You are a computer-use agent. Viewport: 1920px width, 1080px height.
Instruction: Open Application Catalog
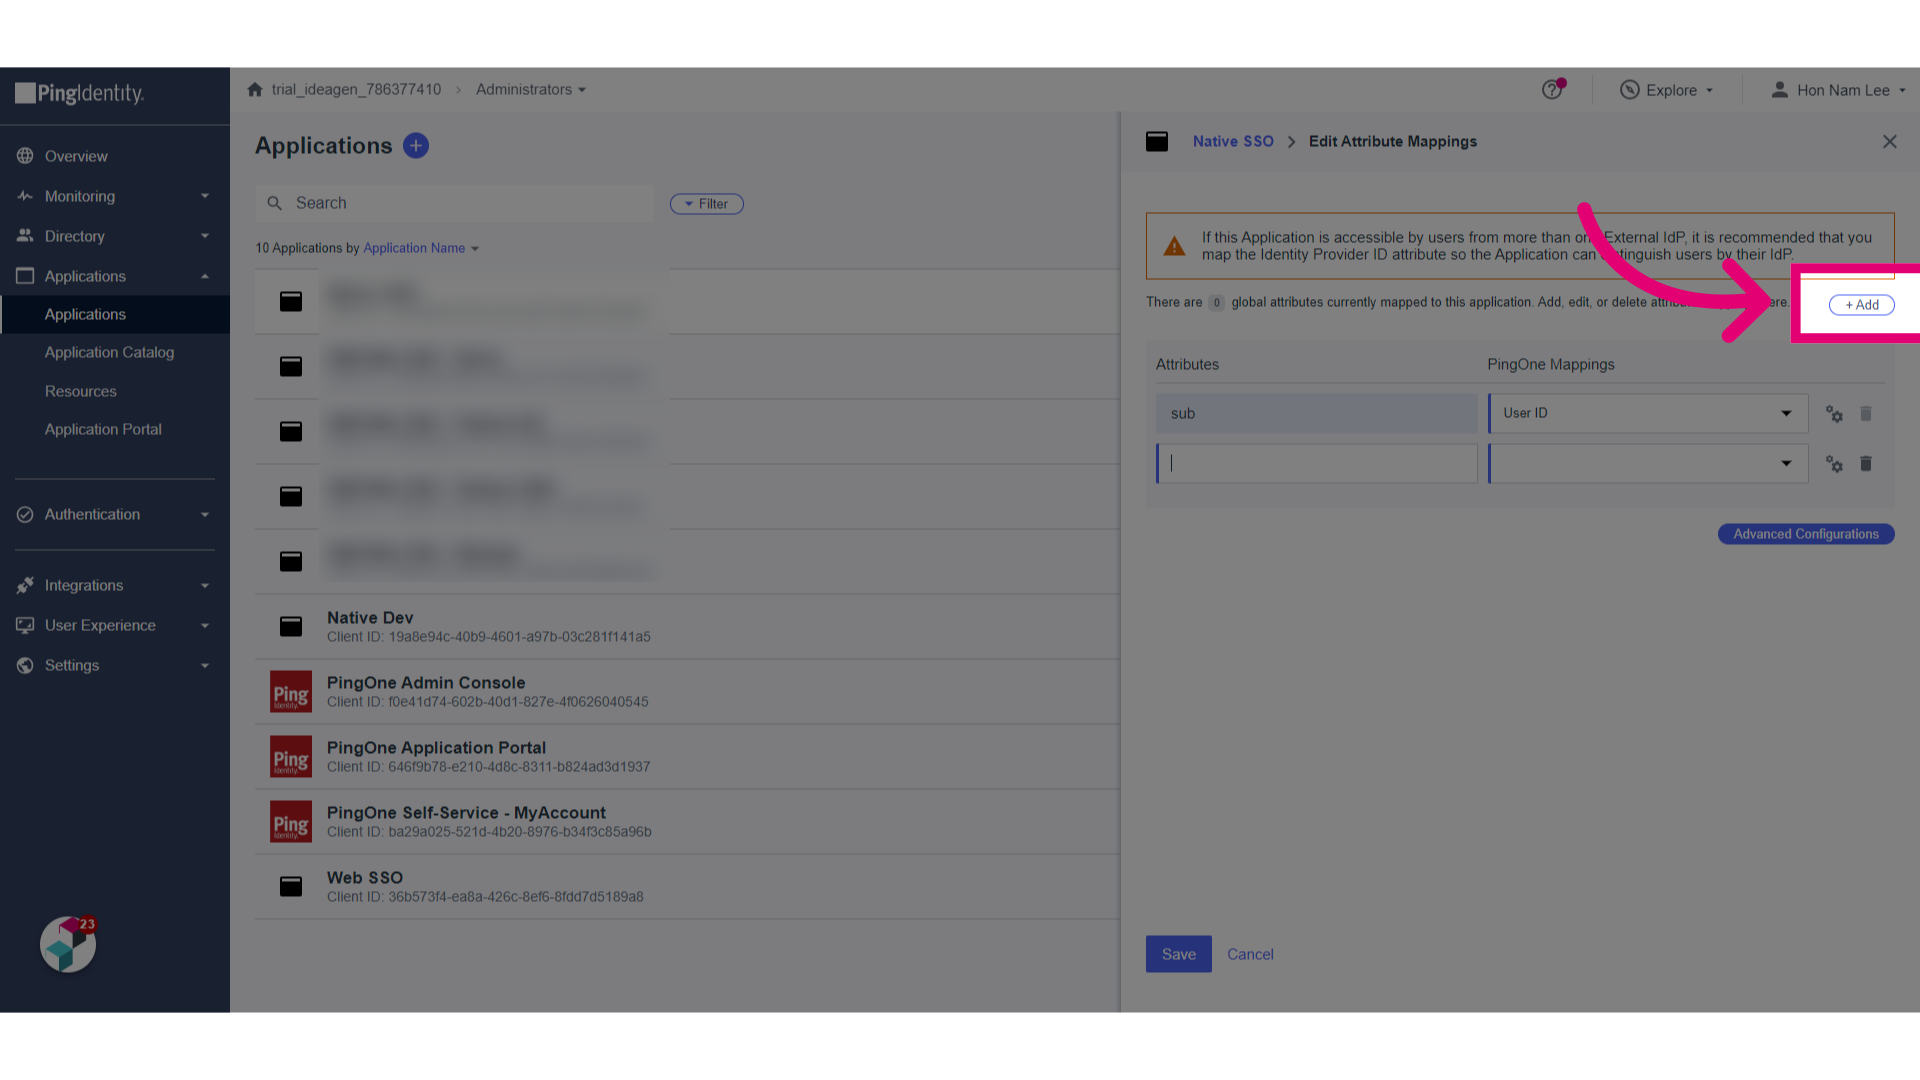pyautogui.click(x=109, y=352)
